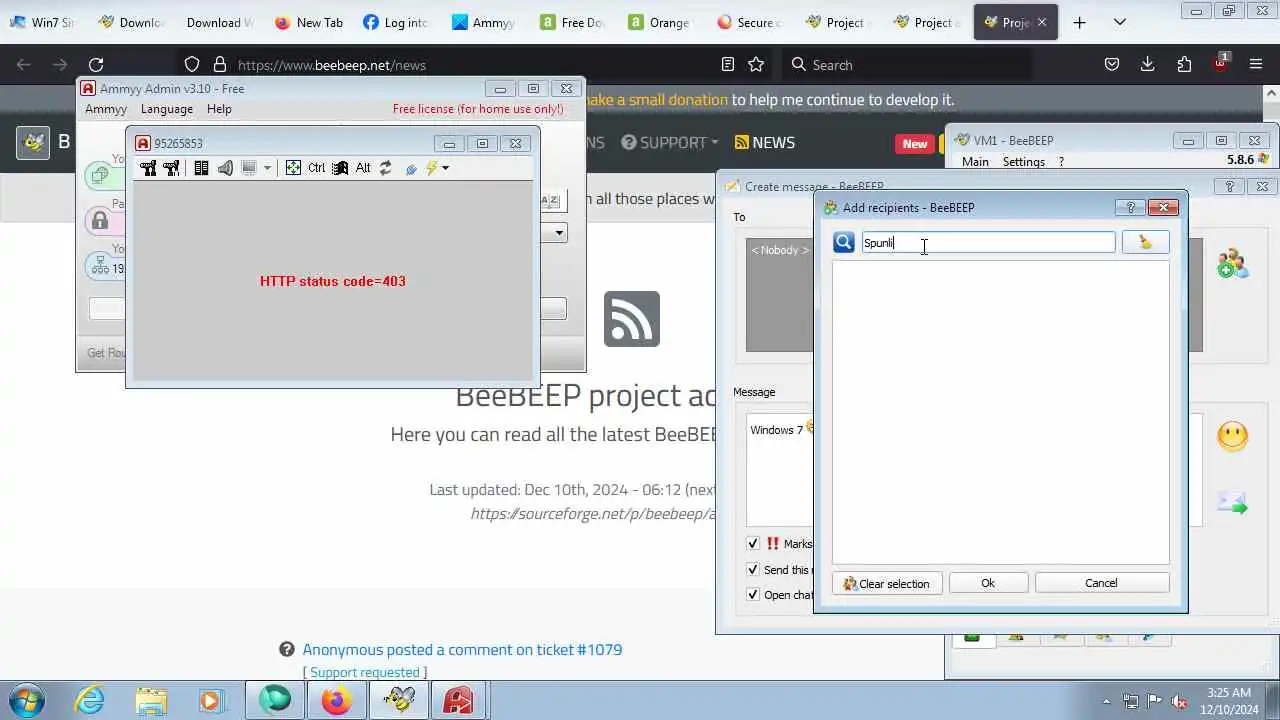This screenshot has width=1280, height=720.
Task: Toggle Firefox reader view icon in address bar
Action: (728, 65)
